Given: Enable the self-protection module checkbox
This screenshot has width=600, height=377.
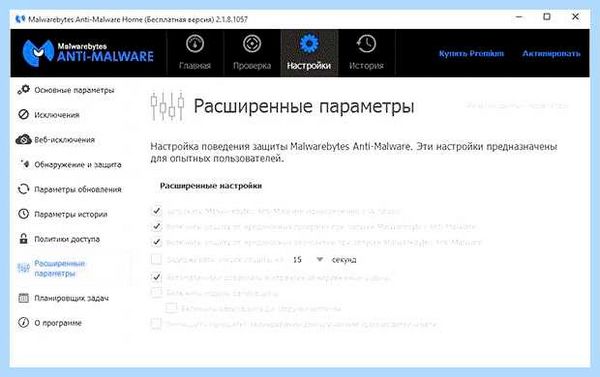Looking at the screenshot, I should tap(156, 292).
